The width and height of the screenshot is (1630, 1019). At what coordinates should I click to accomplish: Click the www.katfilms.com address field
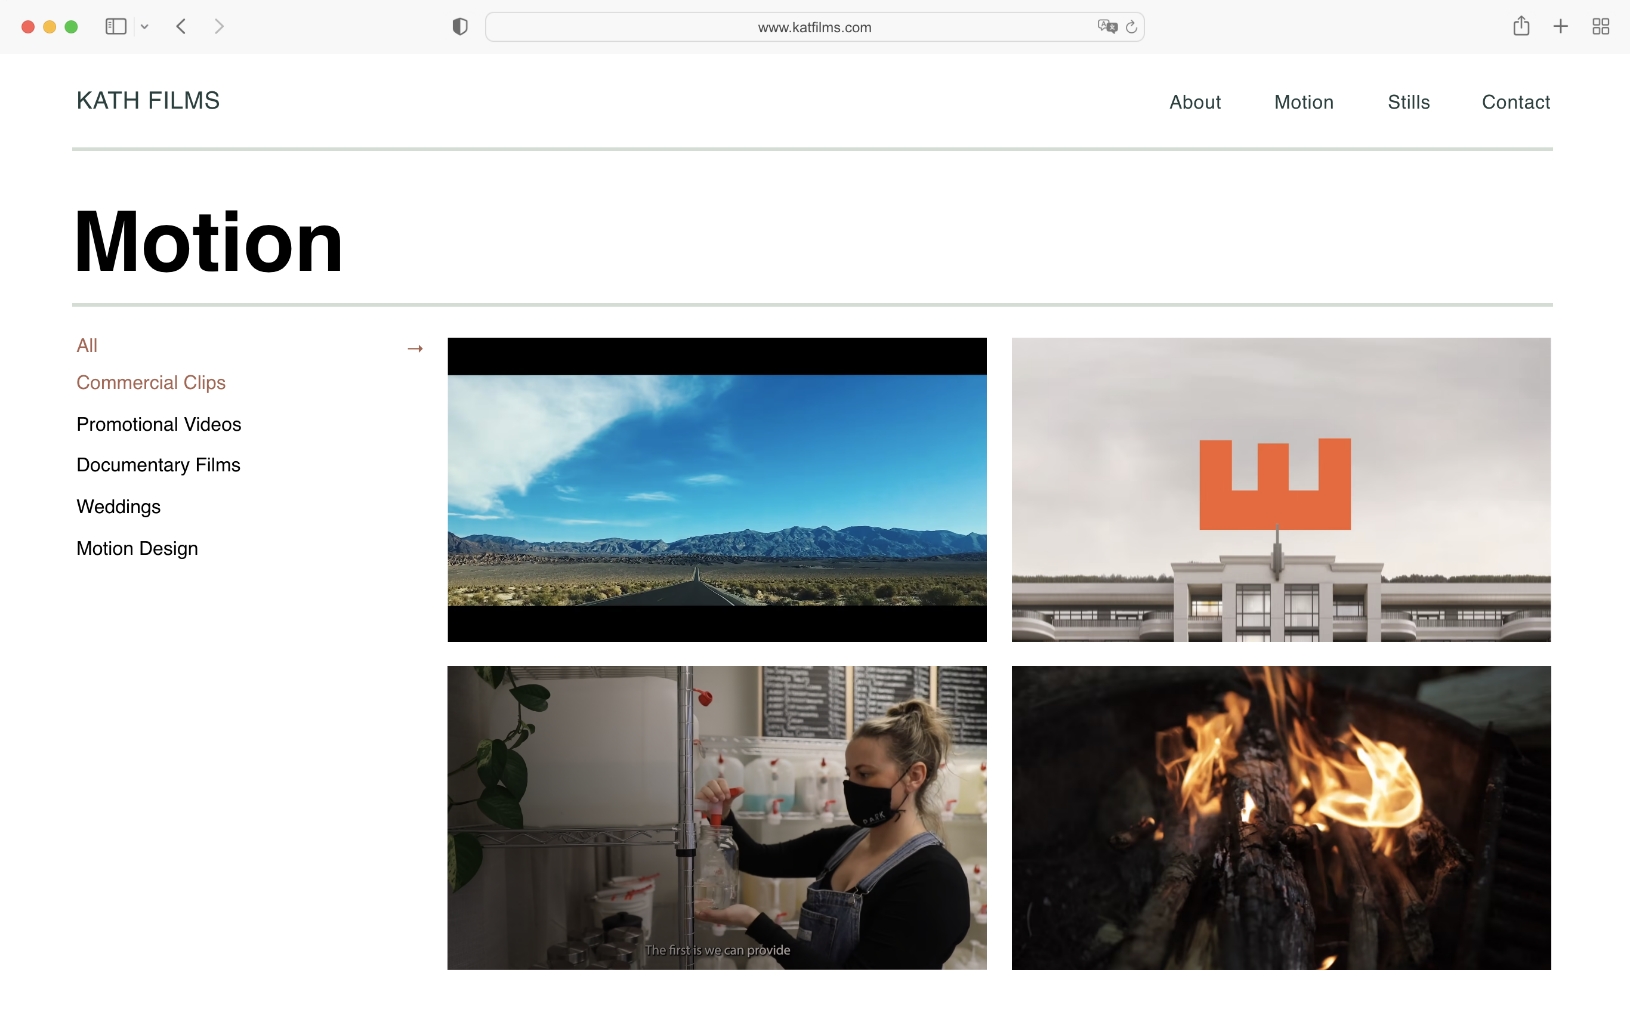pyautogui.click(x=814, y=27)
